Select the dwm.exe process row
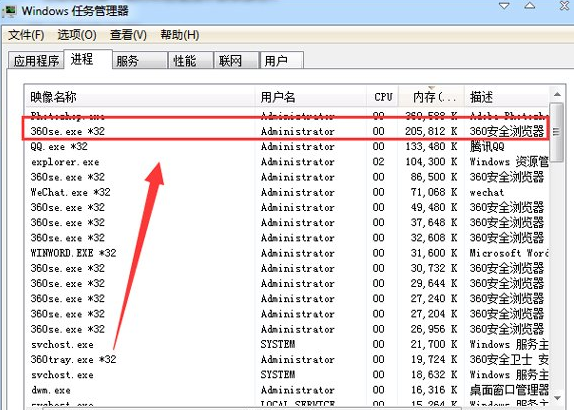The width and height of the screenshot is (574, 410). point(287,390)
